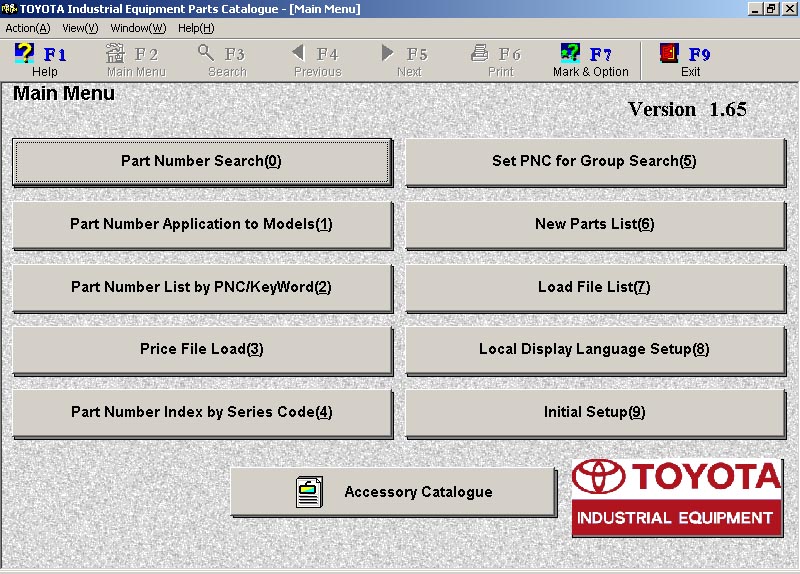
Task: Open Part Number Application to Models
Action: pyautogui.click(x=202, y=224)
